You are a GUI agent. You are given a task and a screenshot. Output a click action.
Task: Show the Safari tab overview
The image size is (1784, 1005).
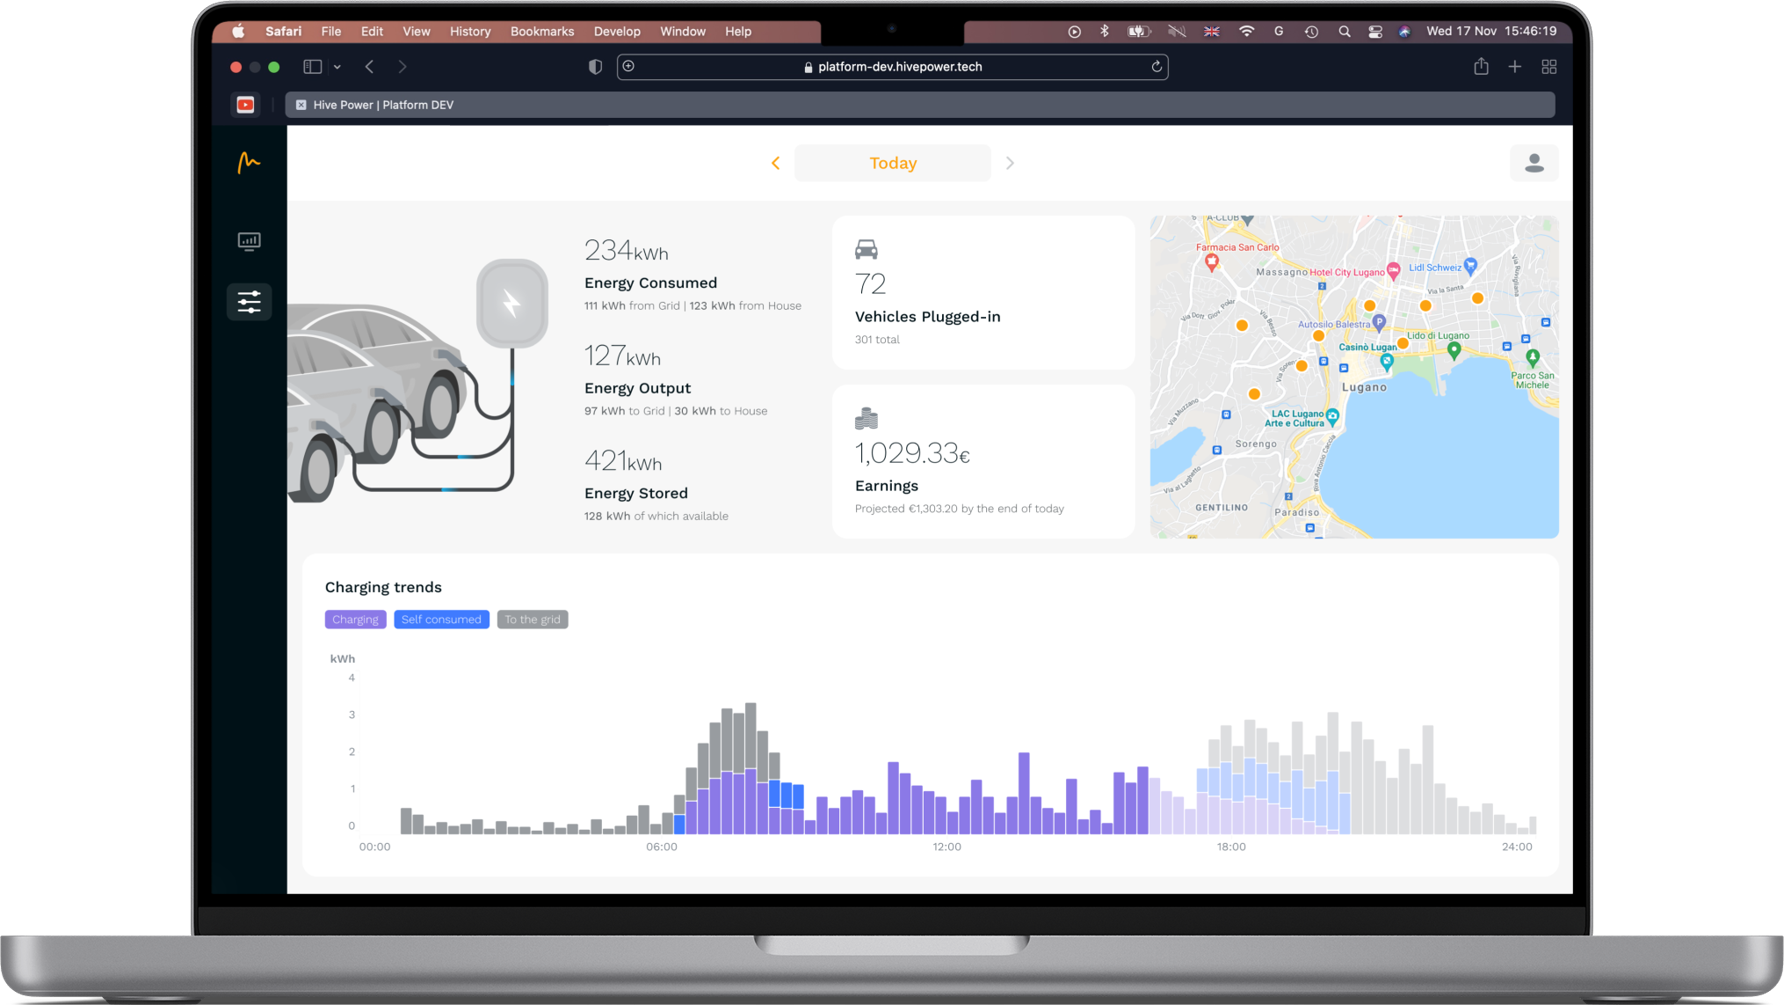coord(1549,67)
